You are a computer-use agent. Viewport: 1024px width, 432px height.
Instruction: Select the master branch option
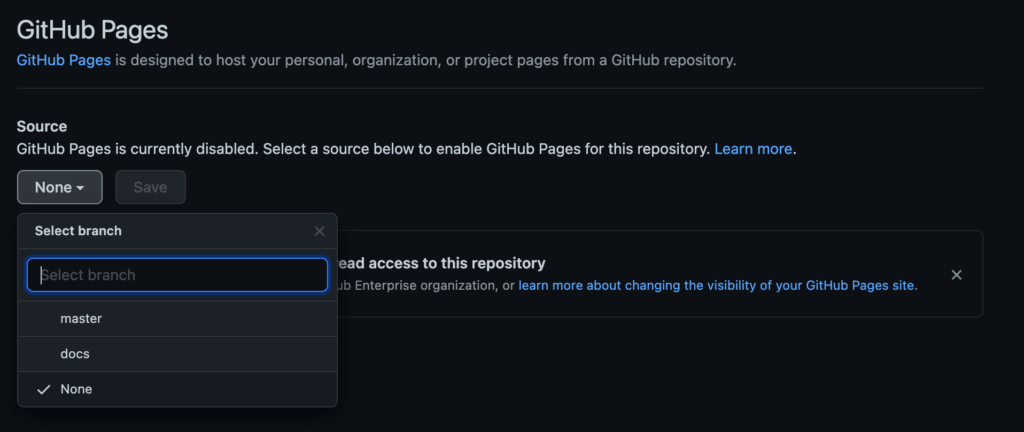[81, 318]
